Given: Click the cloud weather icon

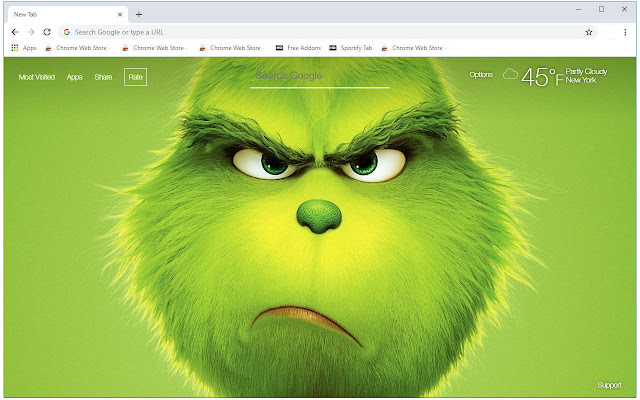Looking at the screenshot, I should click(x=510, y=74).
